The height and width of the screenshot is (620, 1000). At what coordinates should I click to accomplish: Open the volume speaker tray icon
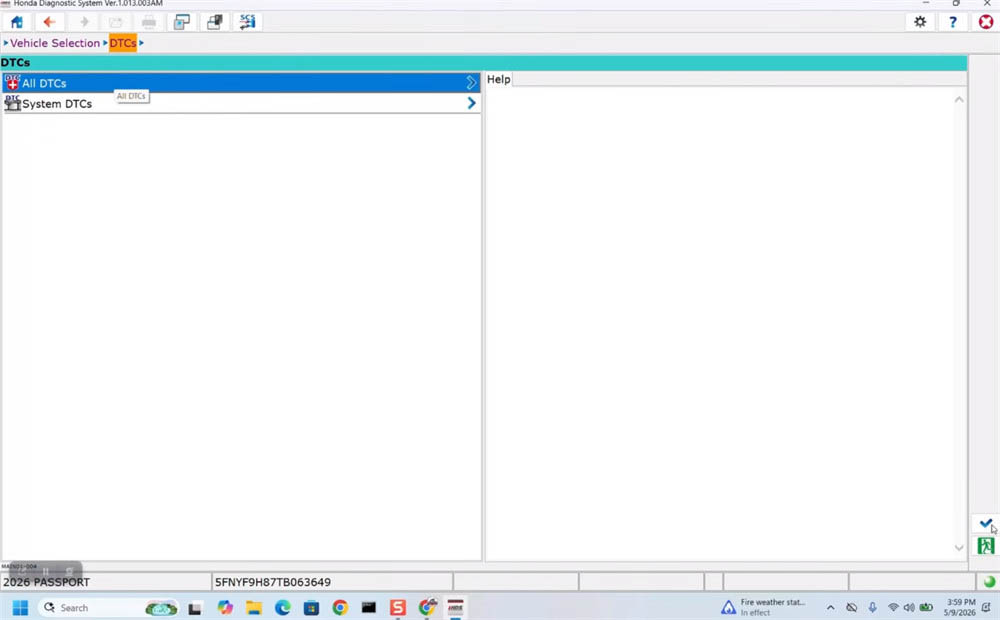(x=909, y=608)
